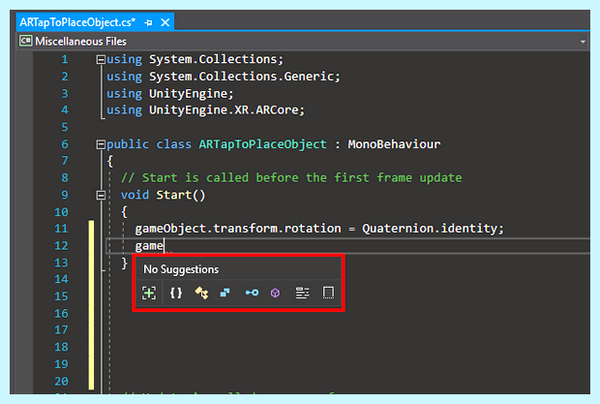Toggle the Namespaces curly-braces filter
This screenshot has width=600, height=404.
pos(176,293)
